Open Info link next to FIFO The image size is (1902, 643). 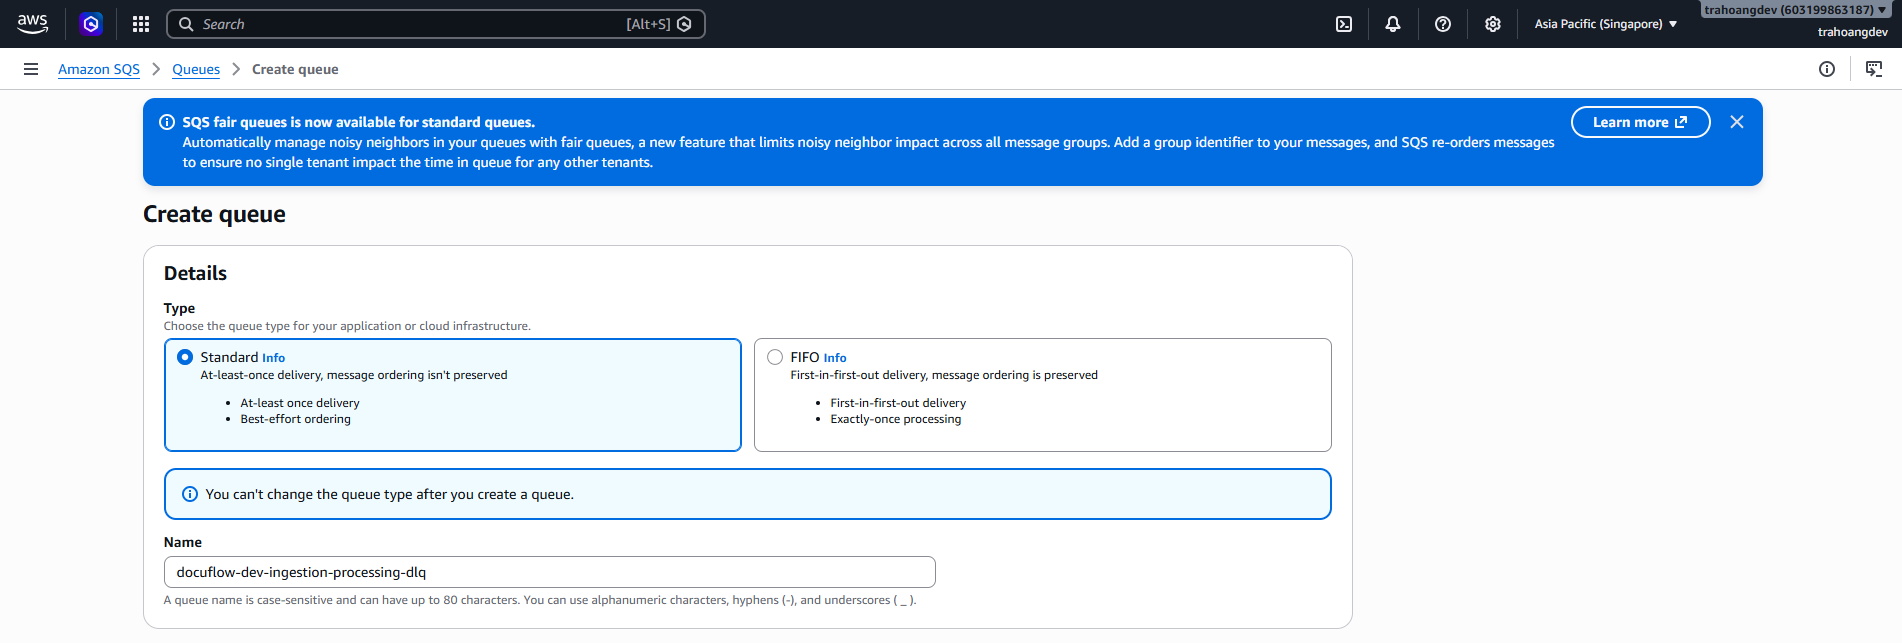coord(835,358)
